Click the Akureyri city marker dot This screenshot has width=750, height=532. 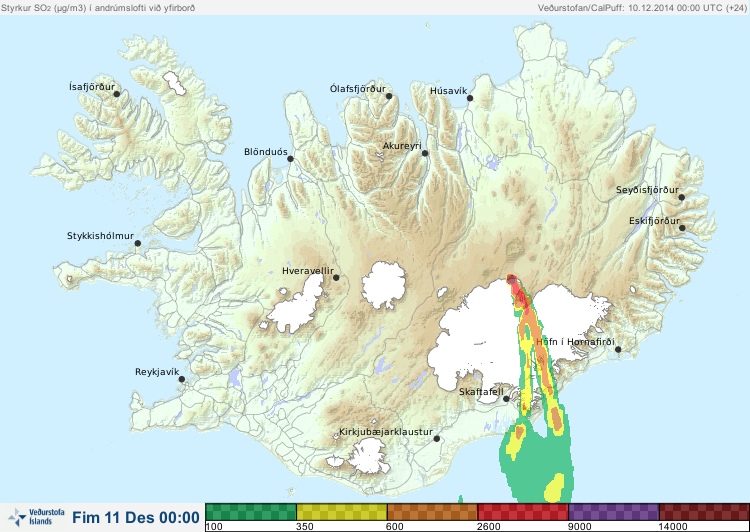coord(425,153)
